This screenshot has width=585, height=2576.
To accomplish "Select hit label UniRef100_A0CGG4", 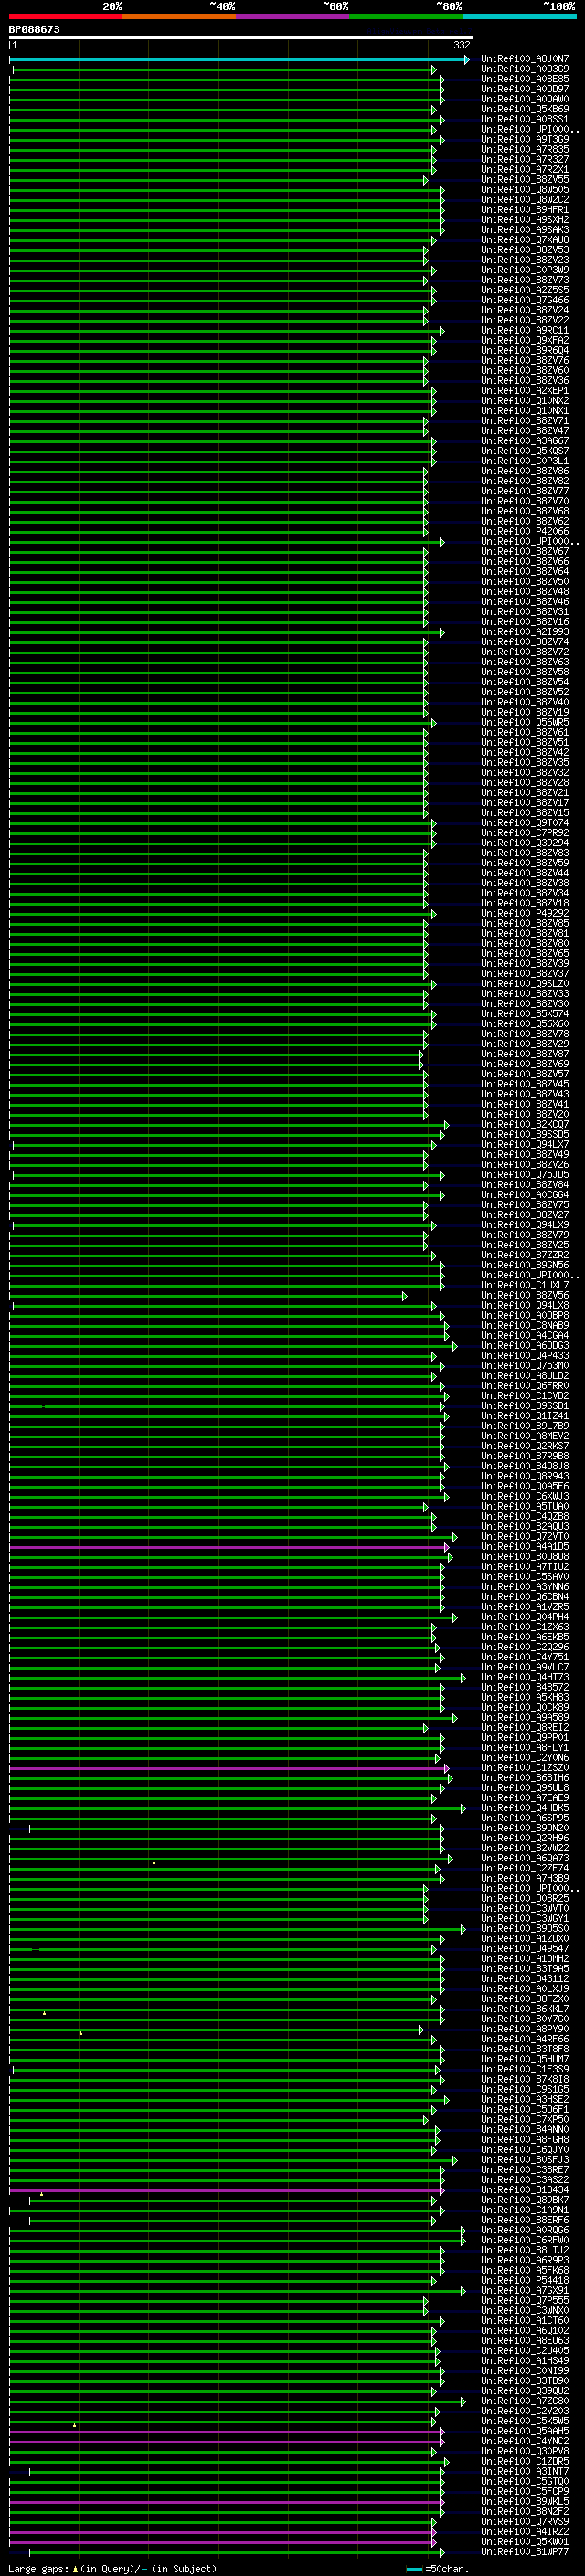I will [x=525, y=1195].
